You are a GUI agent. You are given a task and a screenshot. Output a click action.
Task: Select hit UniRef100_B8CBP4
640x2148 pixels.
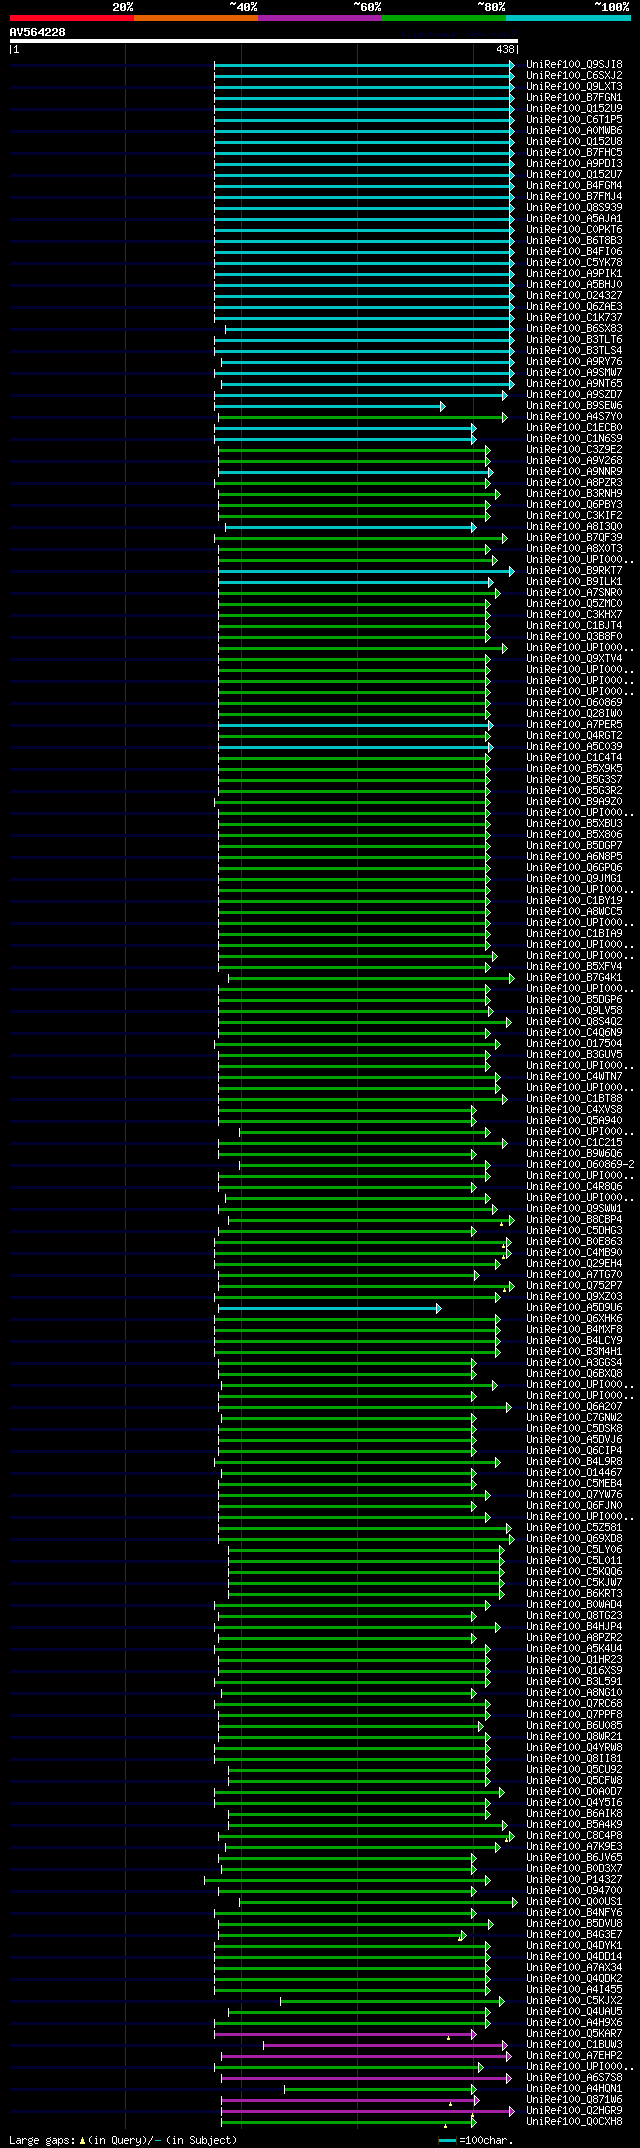(574, 1219)
